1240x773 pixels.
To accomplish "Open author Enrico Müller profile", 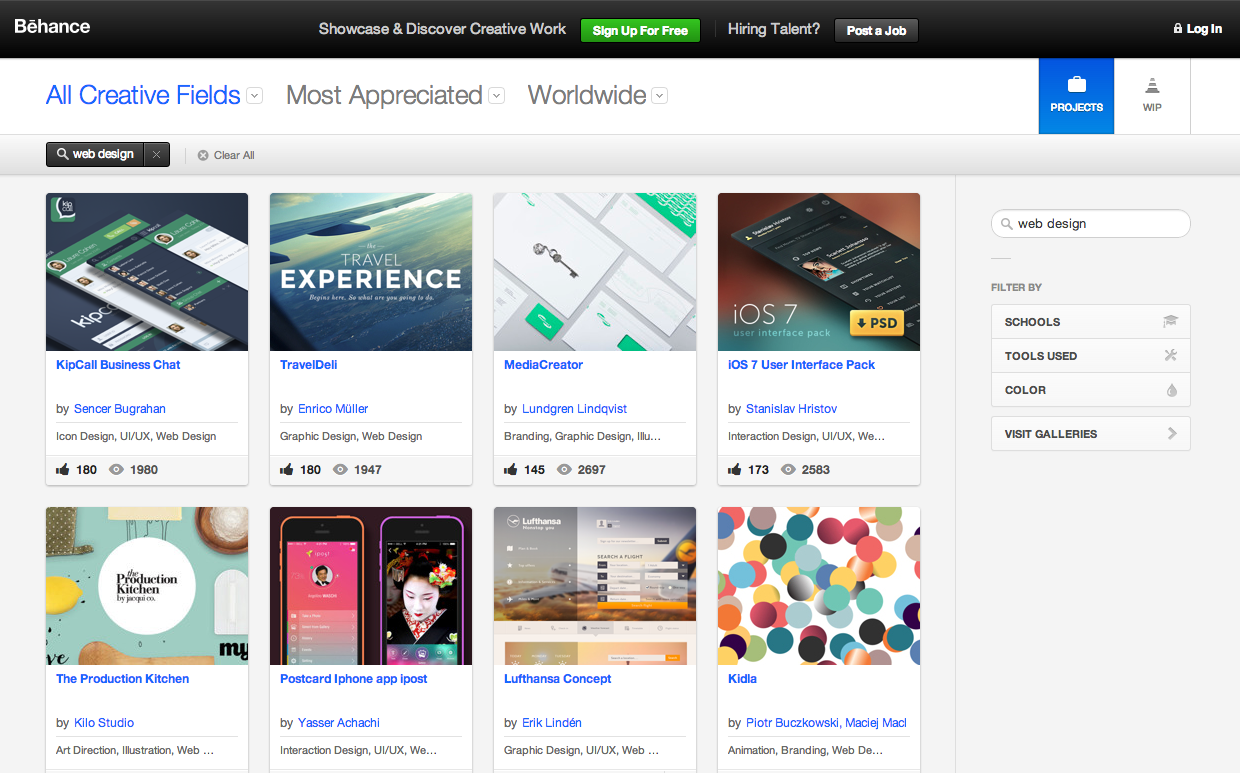I will (333, 409).
